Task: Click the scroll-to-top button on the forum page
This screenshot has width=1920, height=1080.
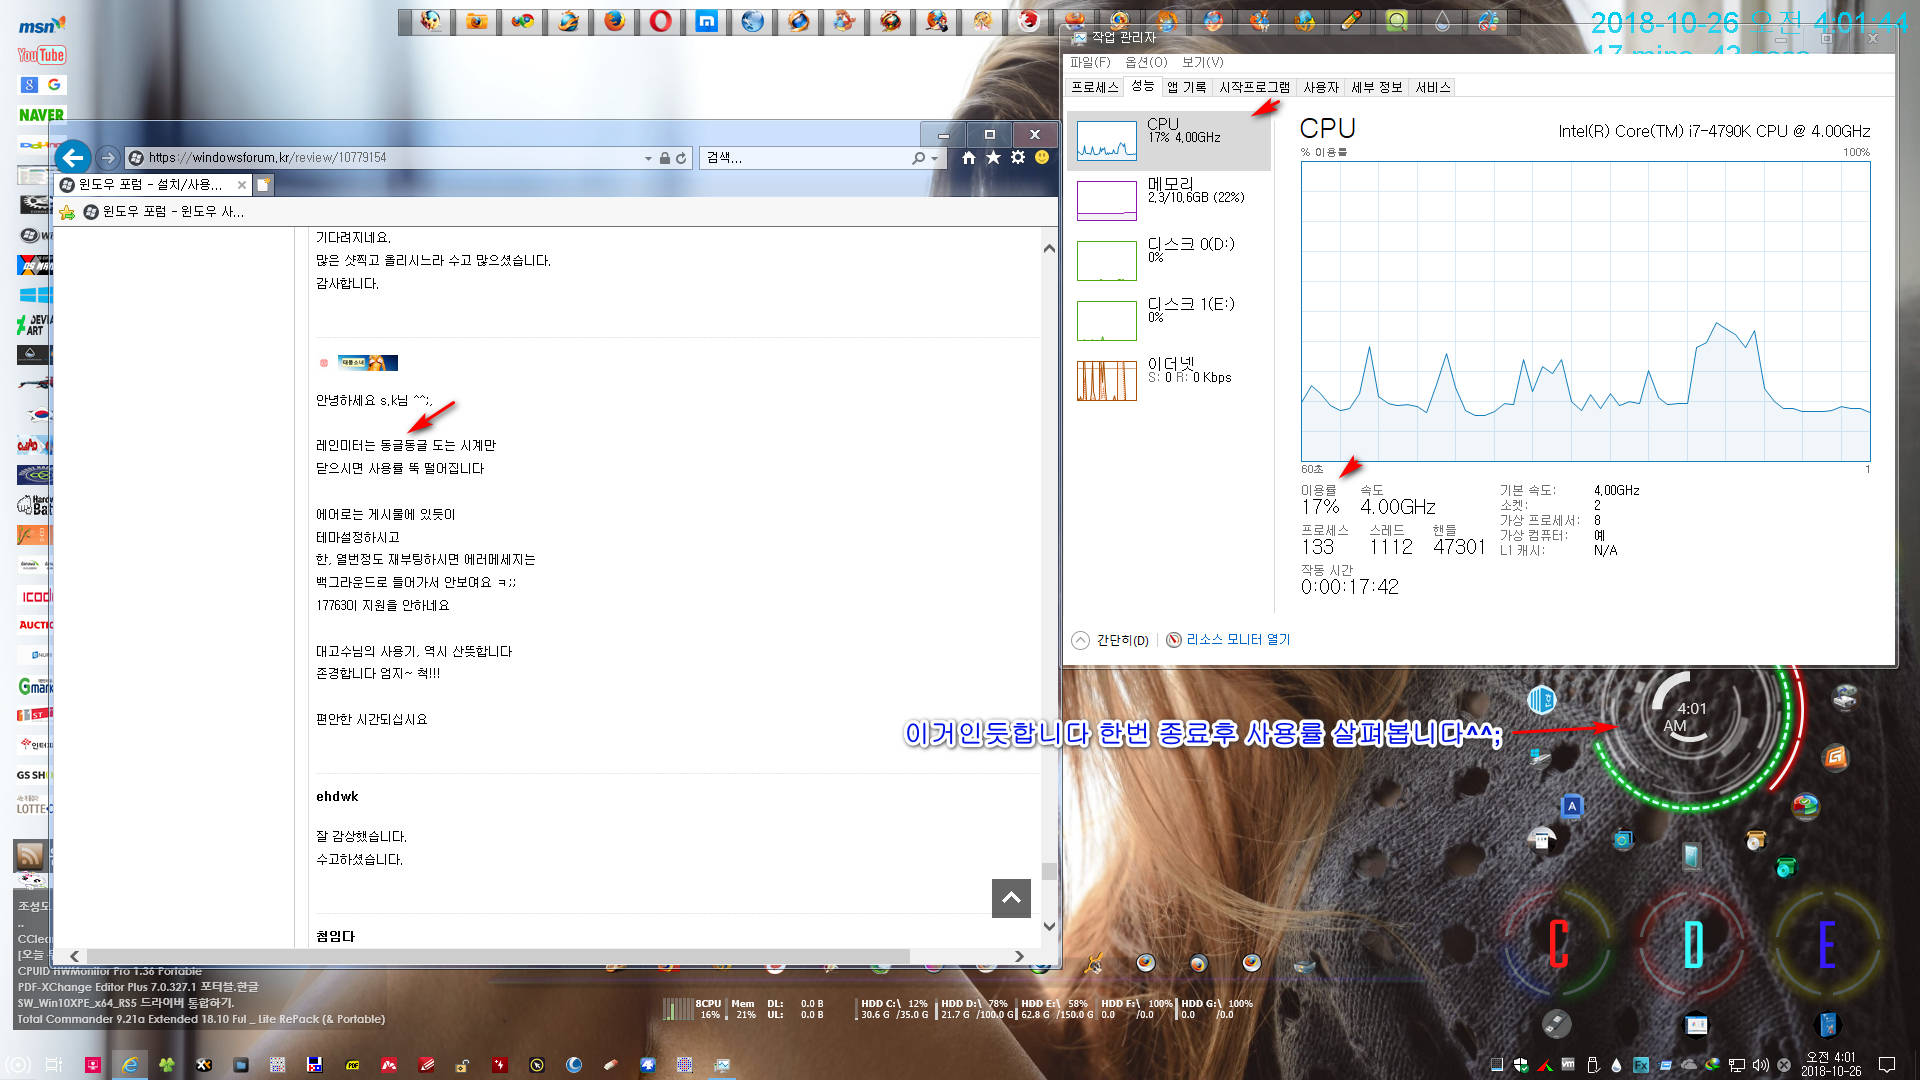Action: click(x=1011, y=898)
